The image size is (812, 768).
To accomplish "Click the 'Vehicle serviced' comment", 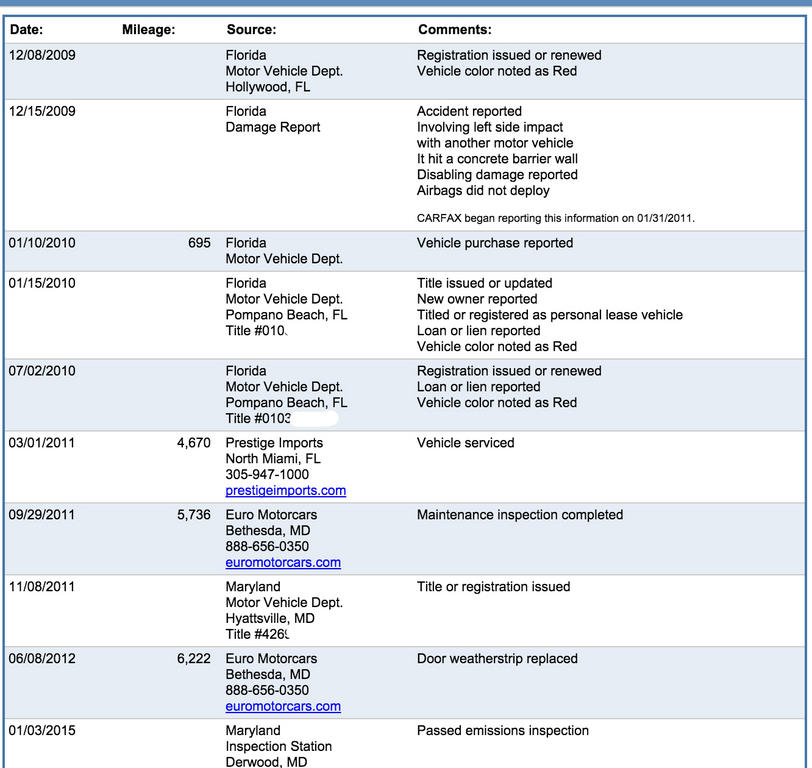I will (x=465, y=443).
